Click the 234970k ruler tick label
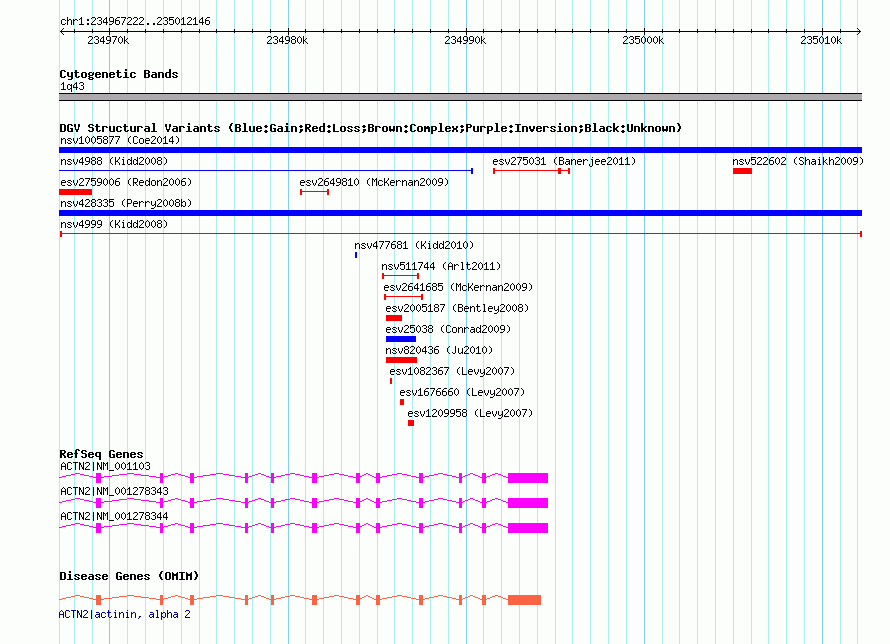The width and height of the screenshot is (890, 644). (108, 40)
